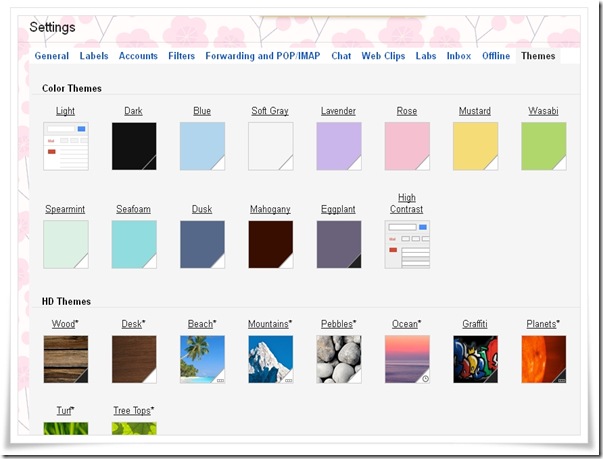Select the Desk wood-grain thumbnail
This screenshot has height=459, width=603.
134,359
